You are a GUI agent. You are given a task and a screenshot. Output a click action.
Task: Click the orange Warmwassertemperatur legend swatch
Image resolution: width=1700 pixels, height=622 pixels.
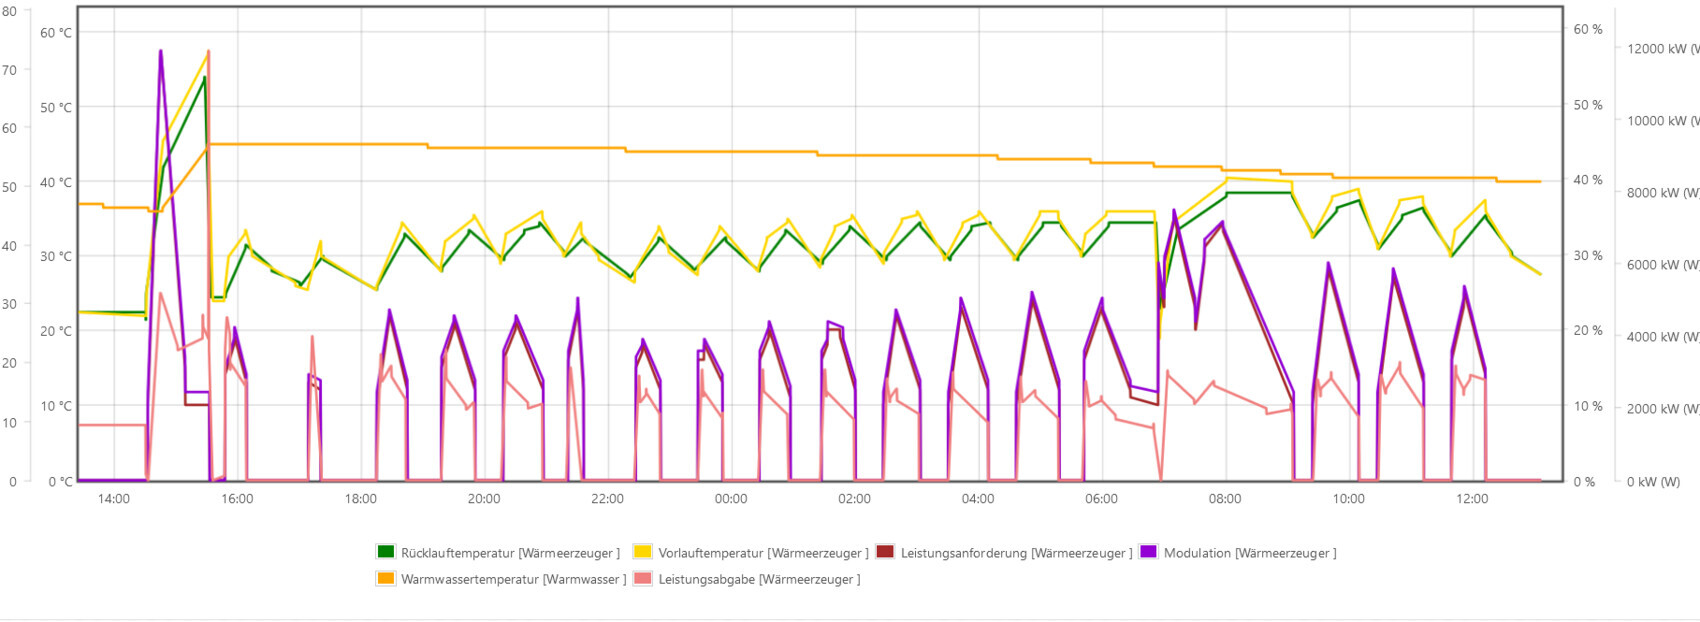click(x=385, y=578)
